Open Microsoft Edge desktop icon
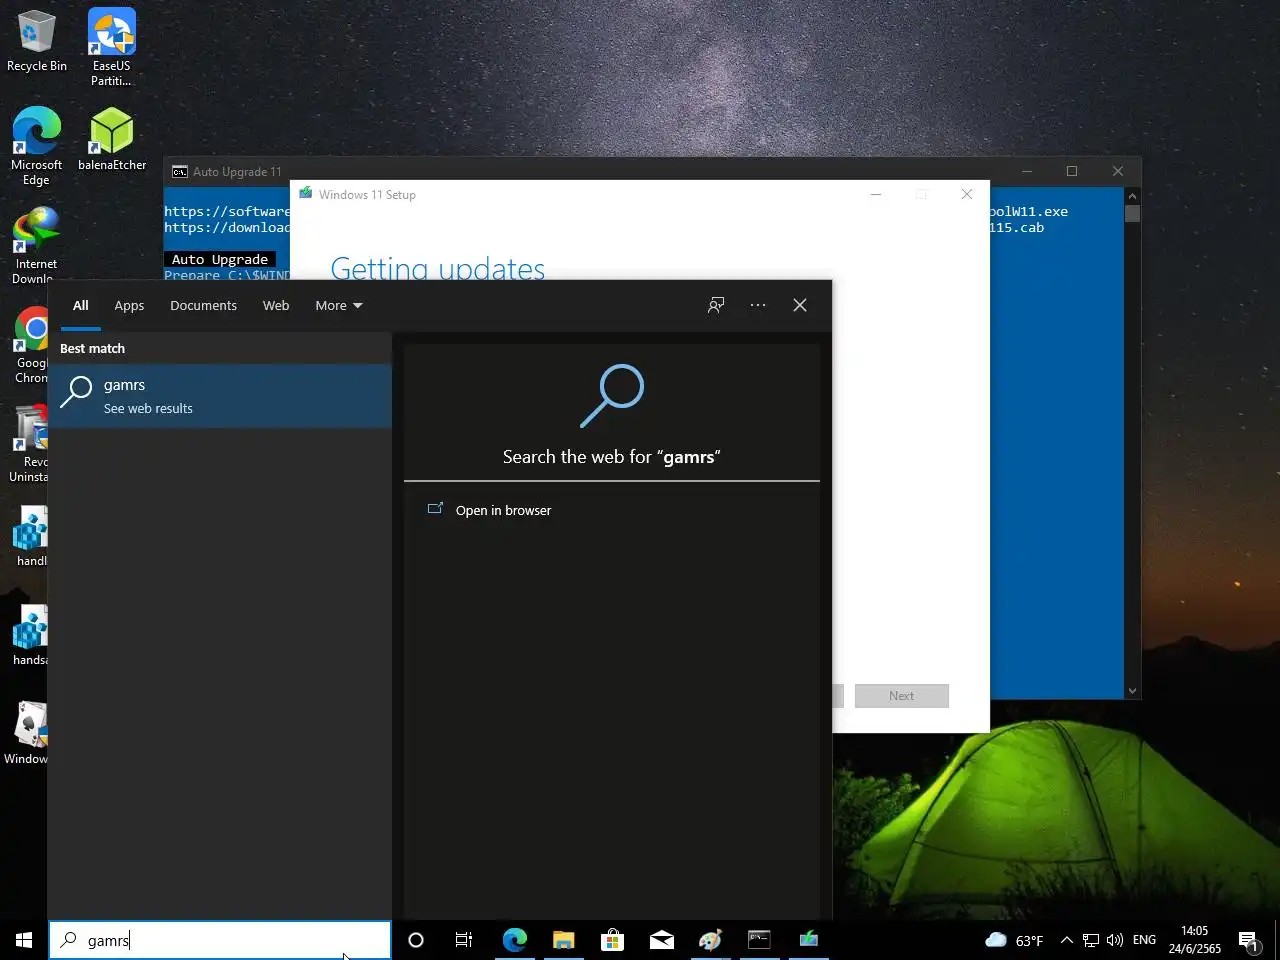1280x960 pixels. pyautogui.click(x=36, y=146)
